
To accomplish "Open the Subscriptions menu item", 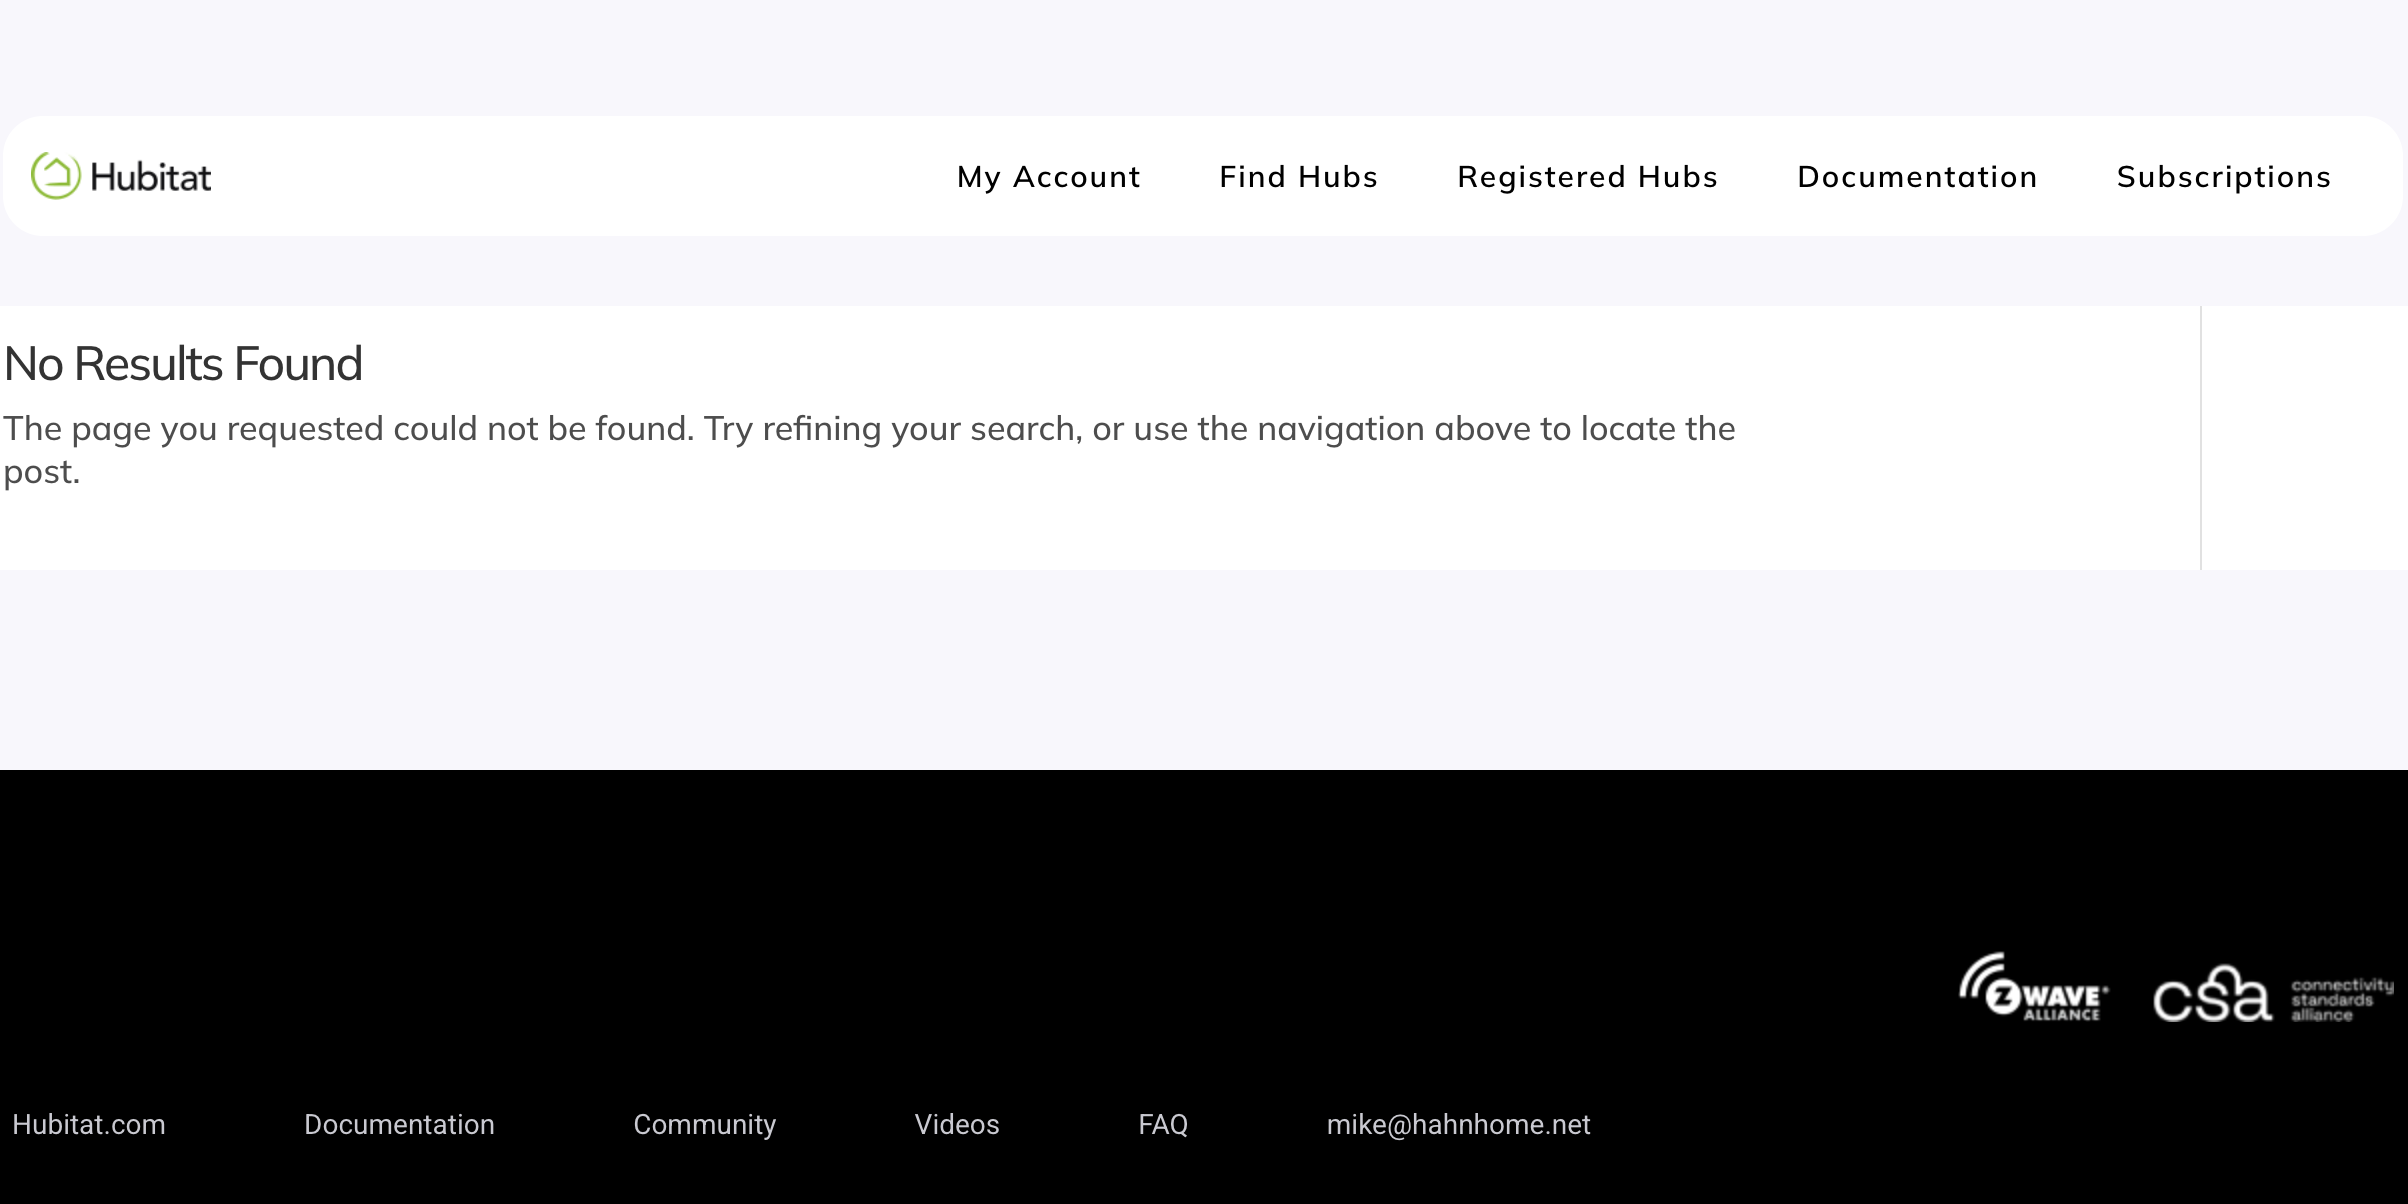I will pos(2224,177).
